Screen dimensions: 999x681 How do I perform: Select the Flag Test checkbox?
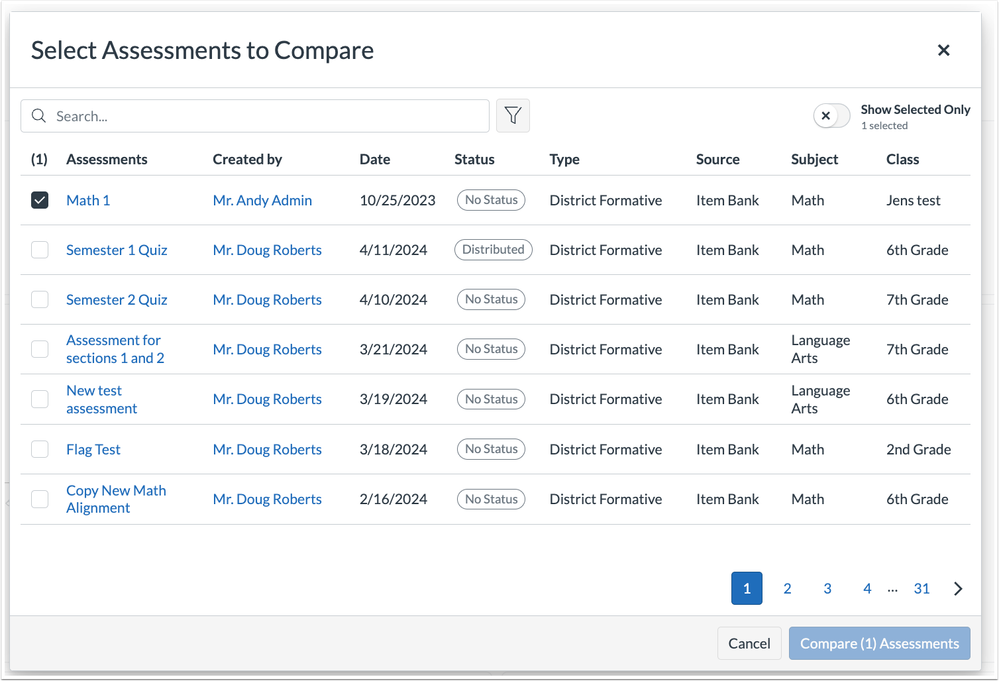pos(39,449)
